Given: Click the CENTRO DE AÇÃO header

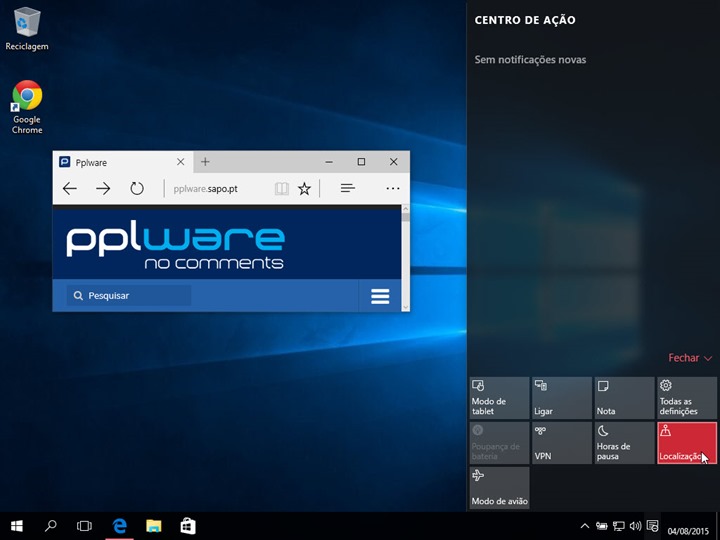Looking at the screenshot, I should pos(525,20).
